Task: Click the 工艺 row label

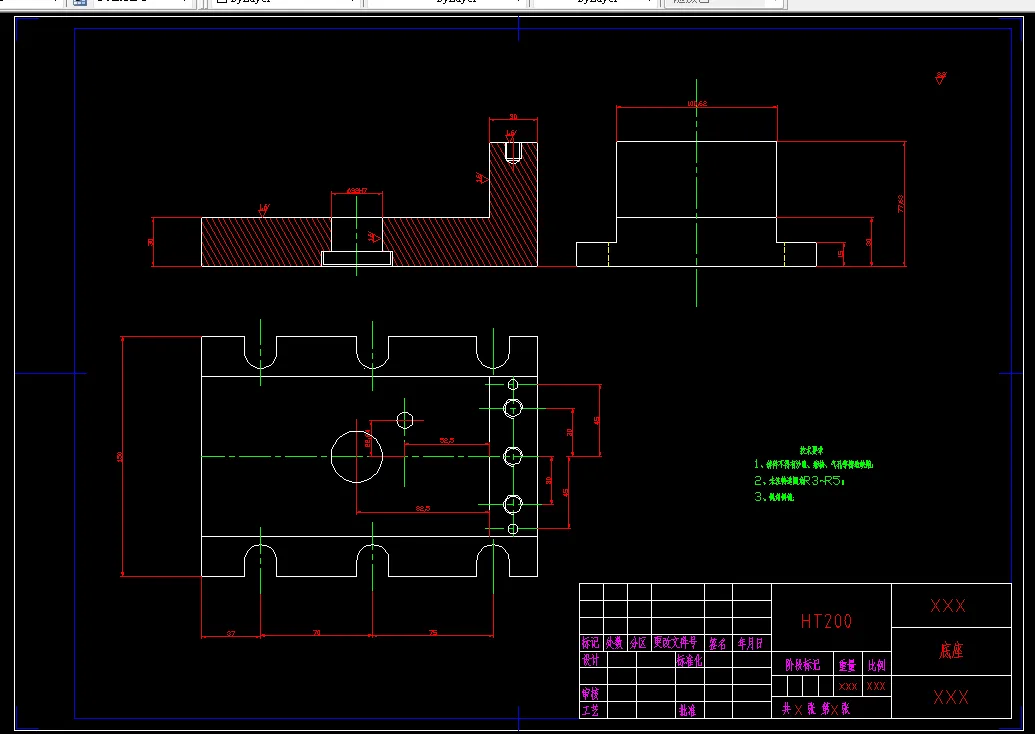Action: (590, 711)
